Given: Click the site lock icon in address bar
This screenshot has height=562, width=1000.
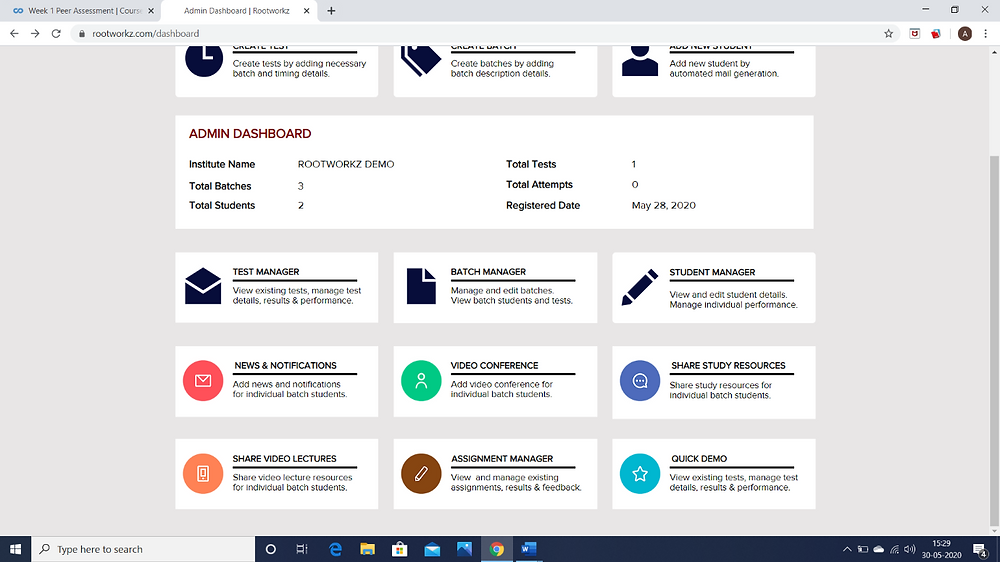Looking at the screenshot, I should point(82,33).
